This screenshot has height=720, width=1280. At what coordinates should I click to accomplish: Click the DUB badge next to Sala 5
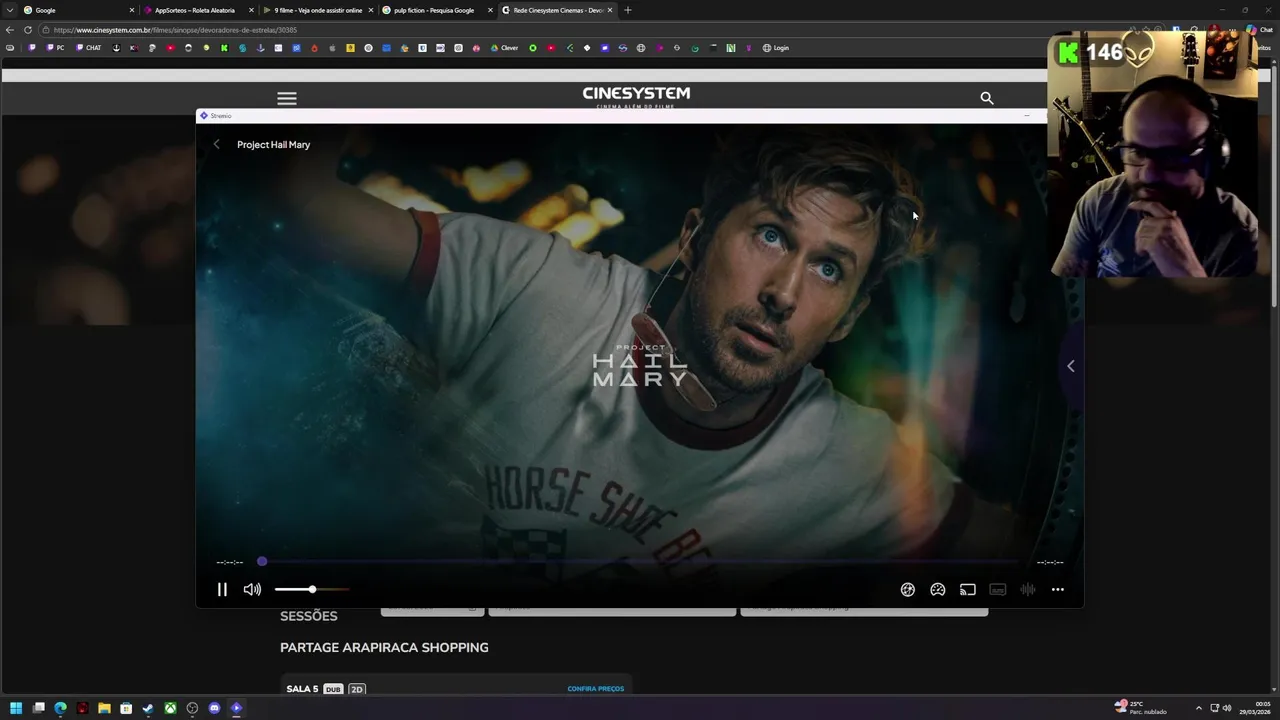[333, 689]
